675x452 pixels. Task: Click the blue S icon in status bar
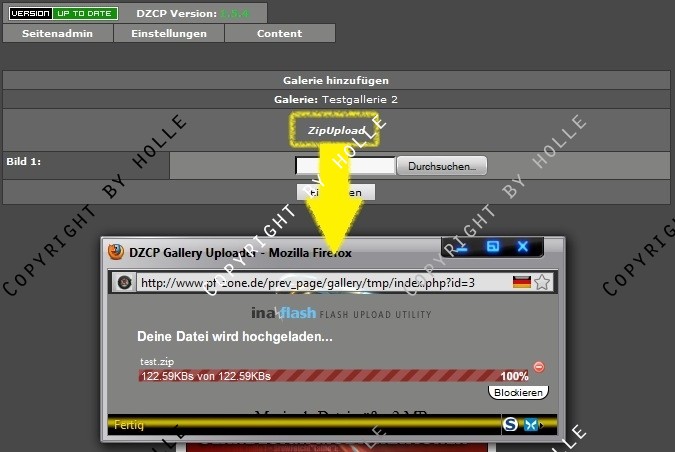tap(510, 425)
